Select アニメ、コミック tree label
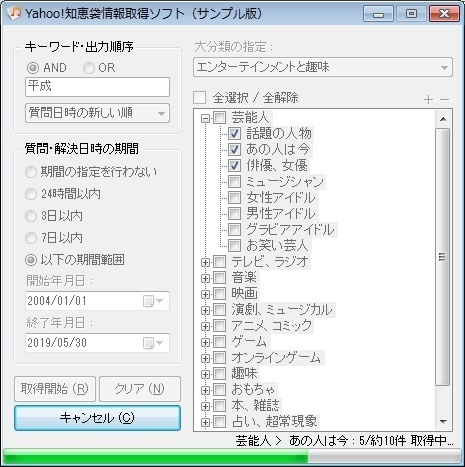 pos(272,326)
